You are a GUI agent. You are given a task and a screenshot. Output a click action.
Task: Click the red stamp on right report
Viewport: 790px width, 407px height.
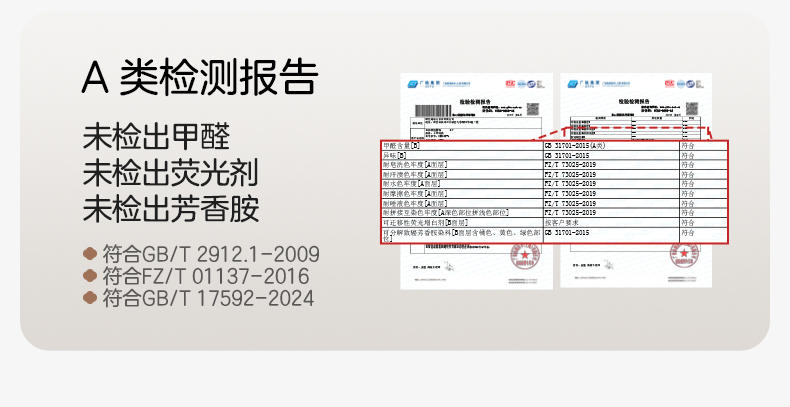coord(684,255)
